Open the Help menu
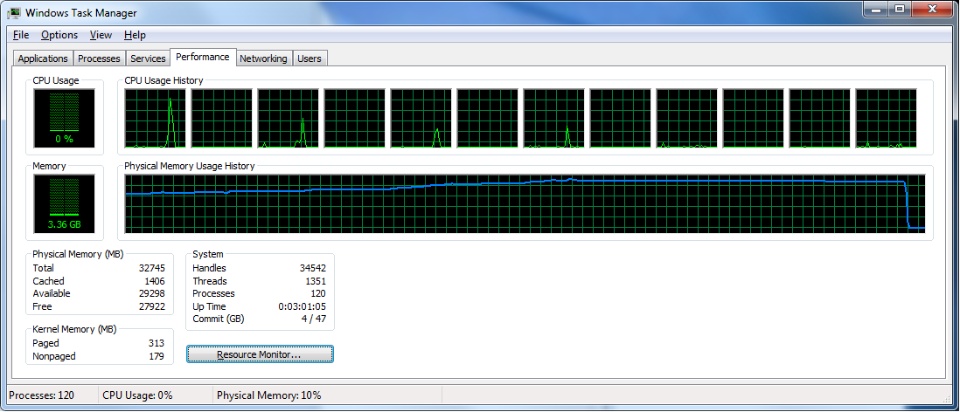The height and width of the screenshot is (412, 960). [135, 35]
